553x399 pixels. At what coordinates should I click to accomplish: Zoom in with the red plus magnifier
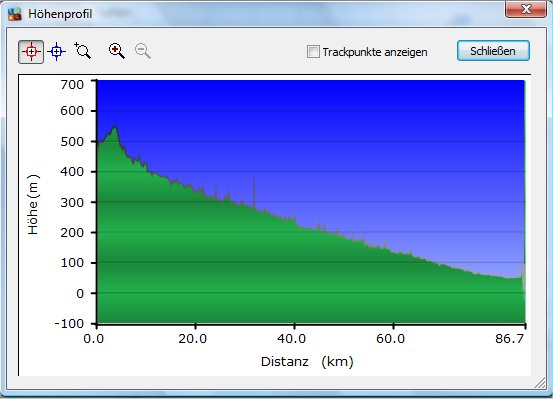(x=117, y=51)
